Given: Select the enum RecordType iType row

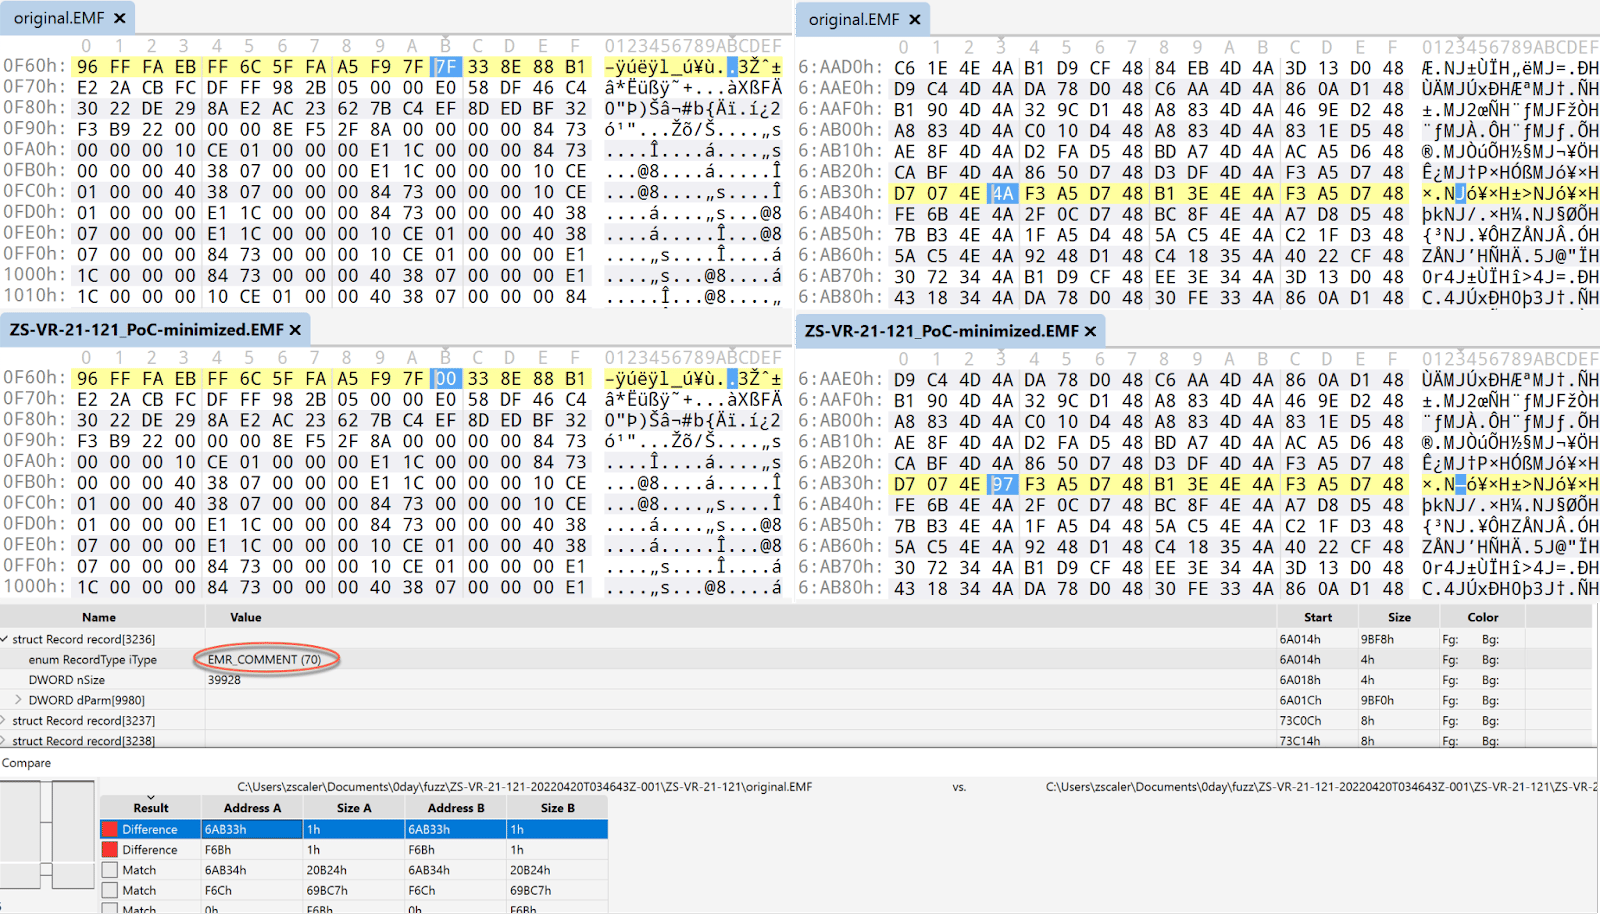Looking at the screenshot, I should [x=93, y=659].
